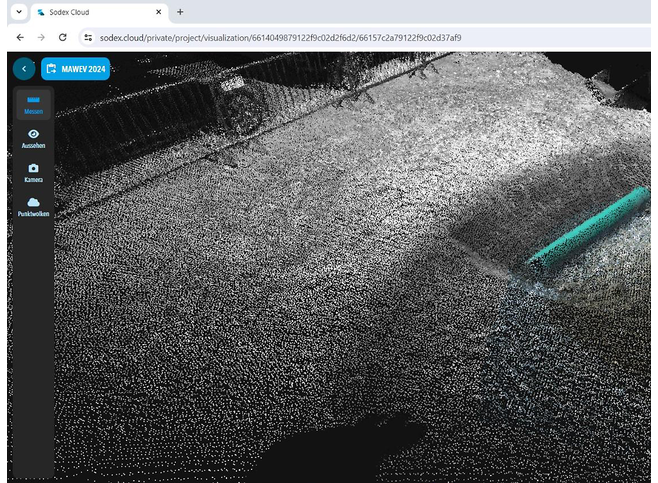The height and width of the screenshot is (483, 658).
Task: Click the clipboard icon beside MAWEV 2024
Action: [x=51, y=69]
